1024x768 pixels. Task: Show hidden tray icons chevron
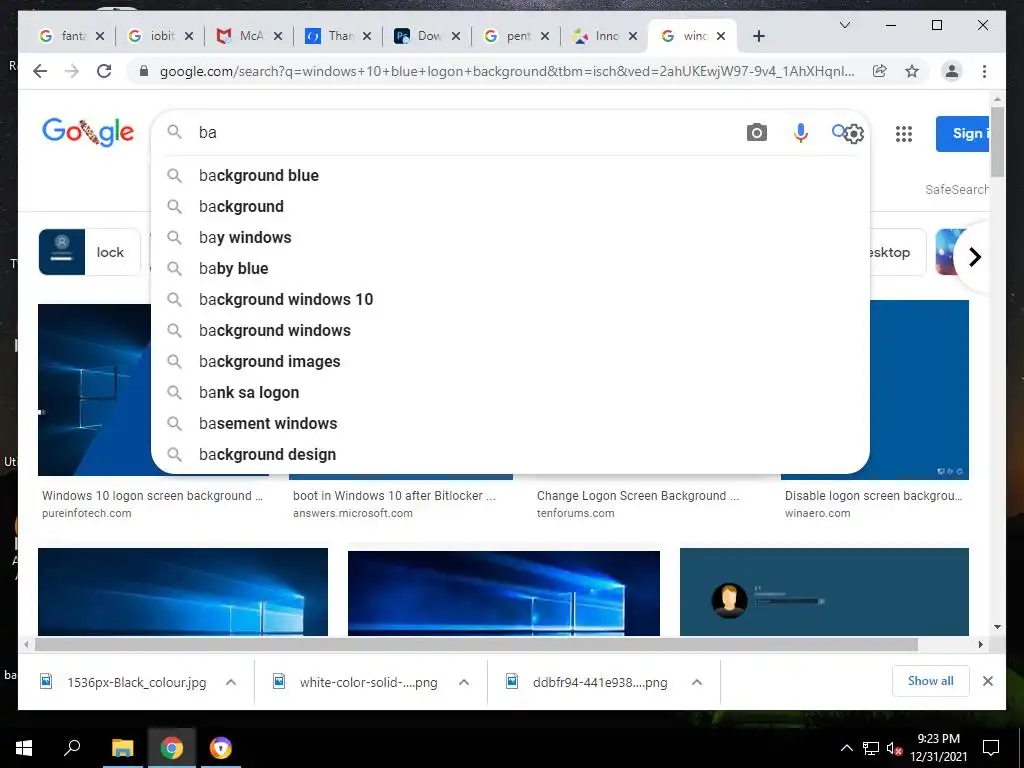click(x=846, y=748)
